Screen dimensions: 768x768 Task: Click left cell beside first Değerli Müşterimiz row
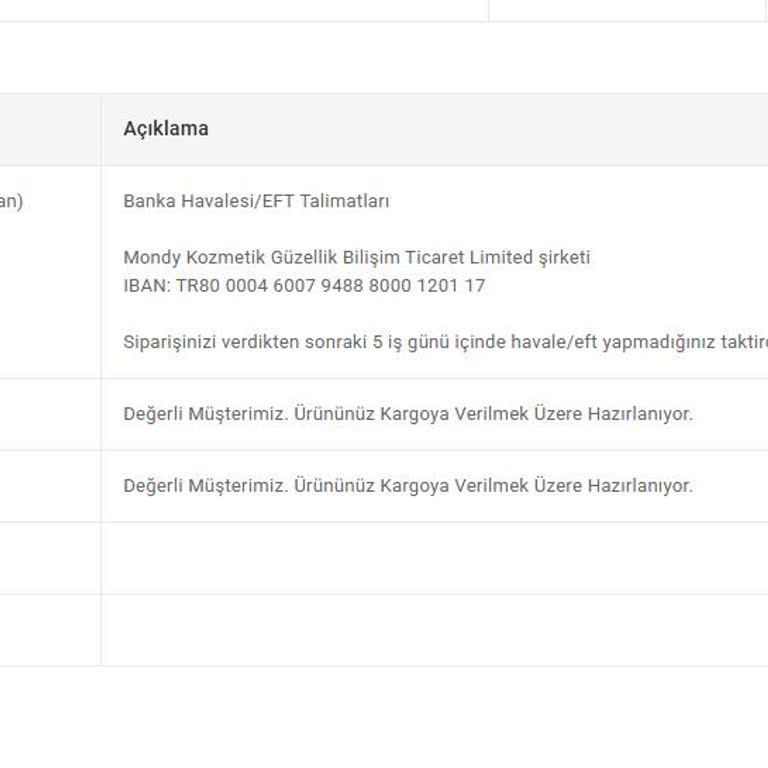(x=50, y=414)
